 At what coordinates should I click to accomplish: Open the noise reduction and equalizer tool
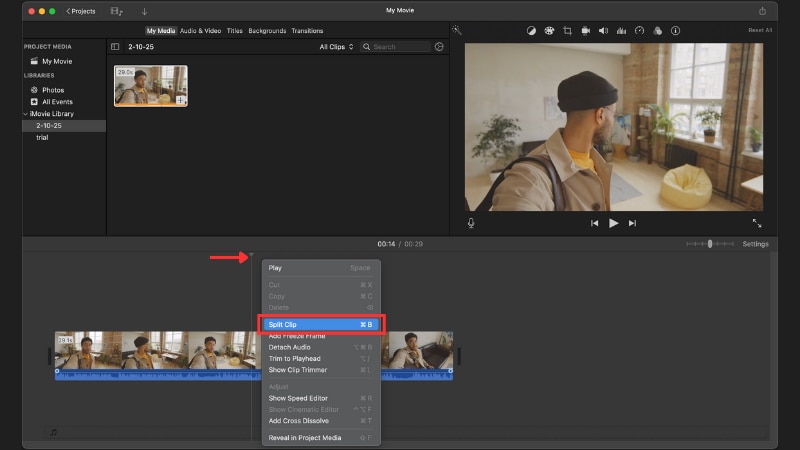[x=621, y=31]
